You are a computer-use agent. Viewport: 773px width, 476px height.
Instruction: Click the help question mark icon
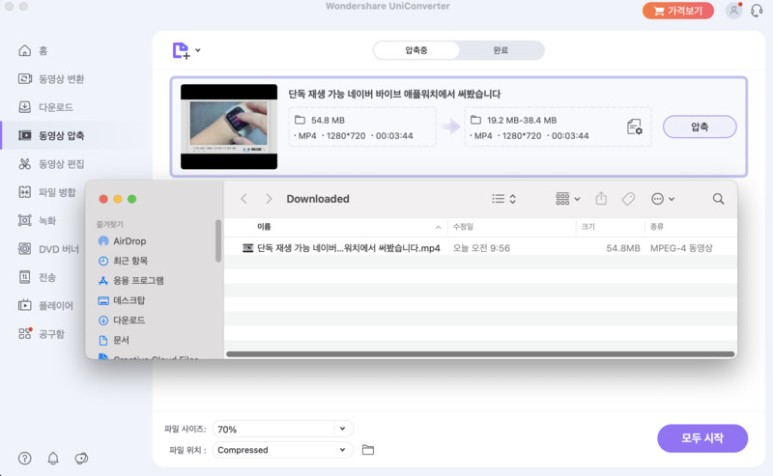pos(25,458)
